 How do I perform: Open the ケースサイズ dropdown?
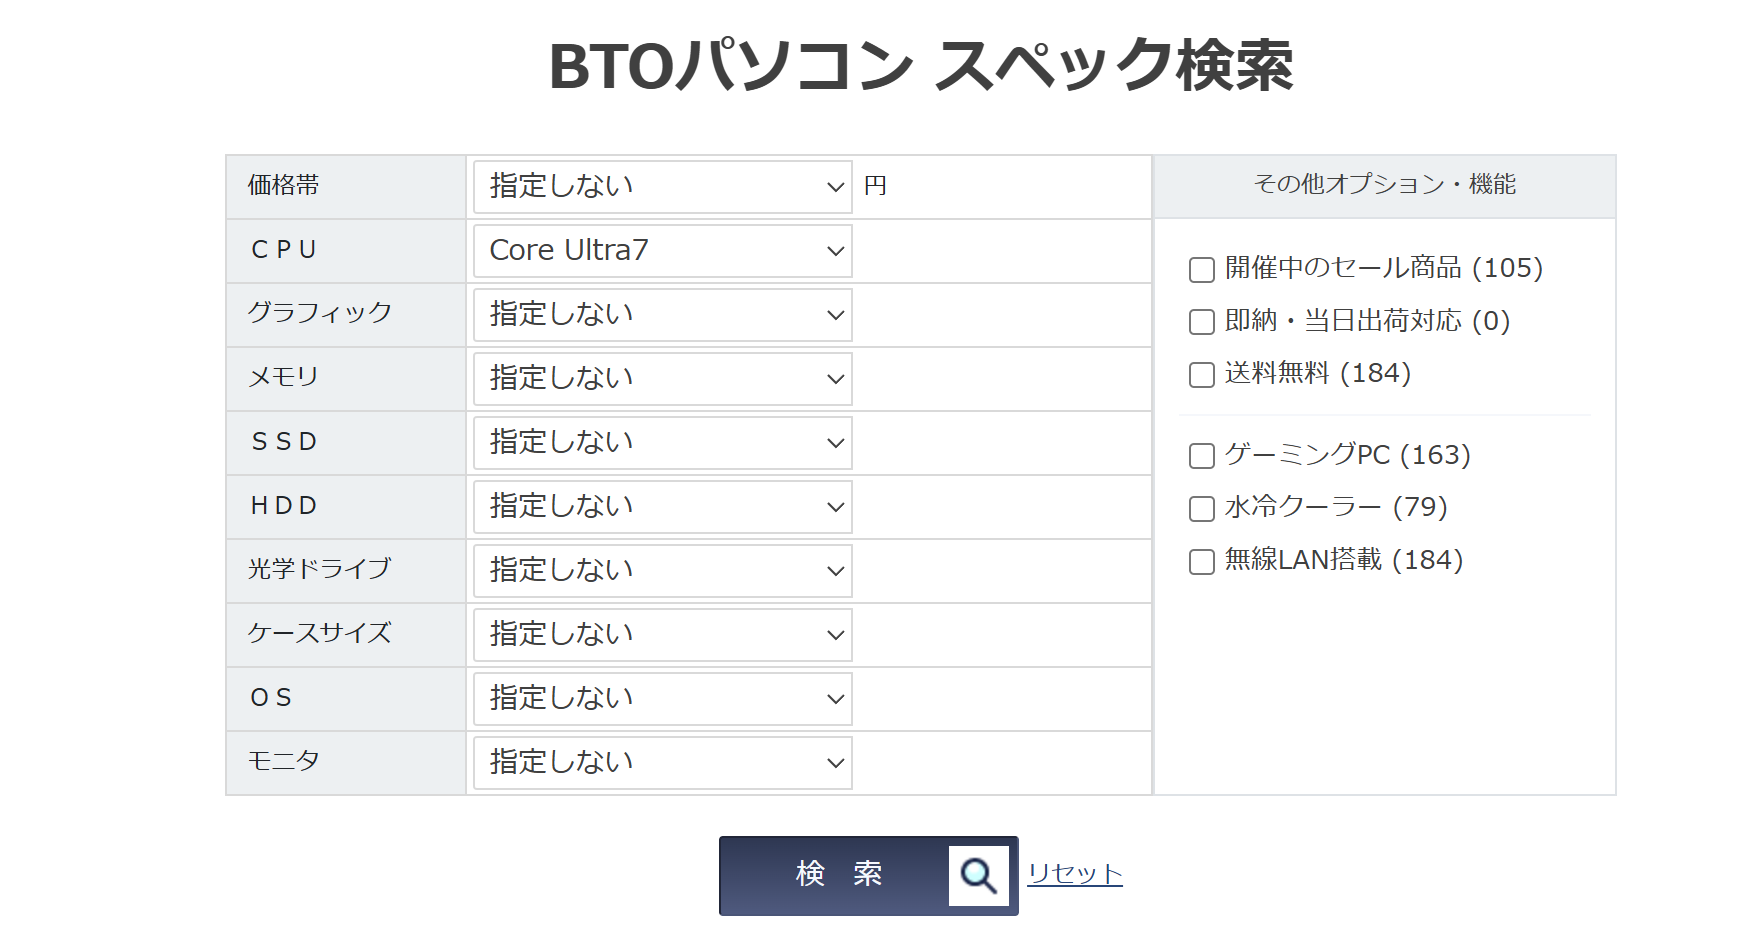(x=662, y=635)
